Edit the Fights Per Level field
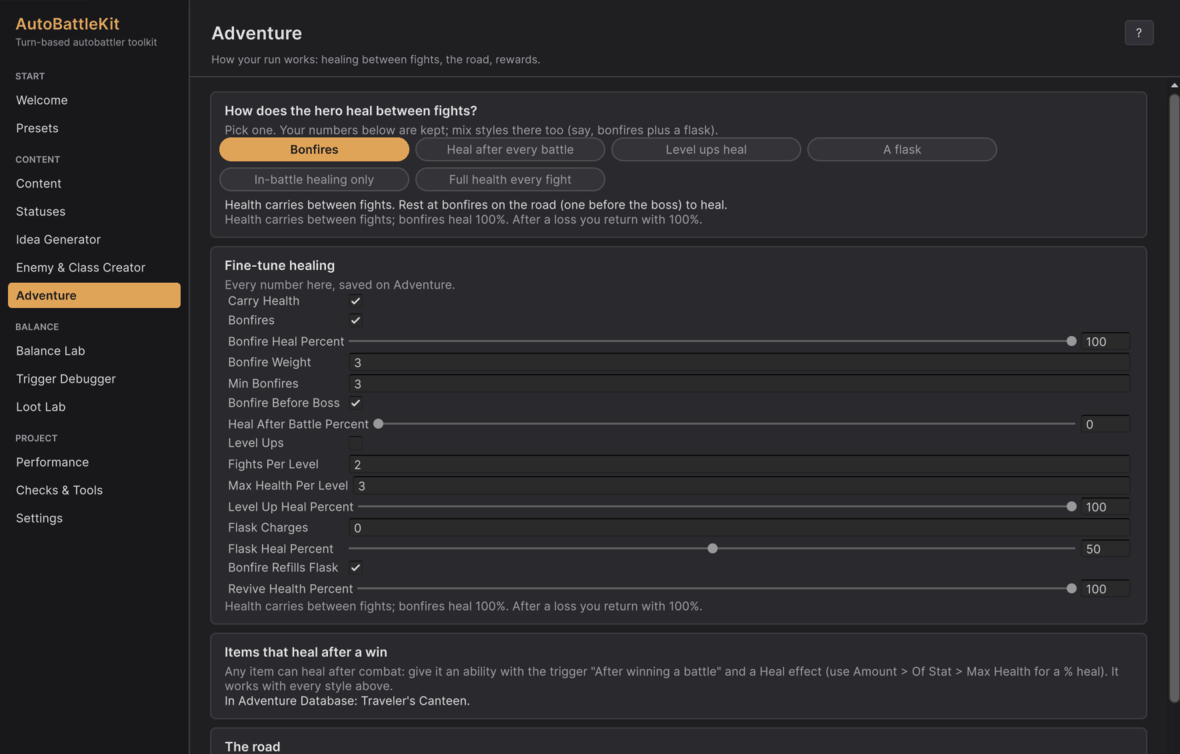This screenshot has width=1180, height=754. [739, 465]
